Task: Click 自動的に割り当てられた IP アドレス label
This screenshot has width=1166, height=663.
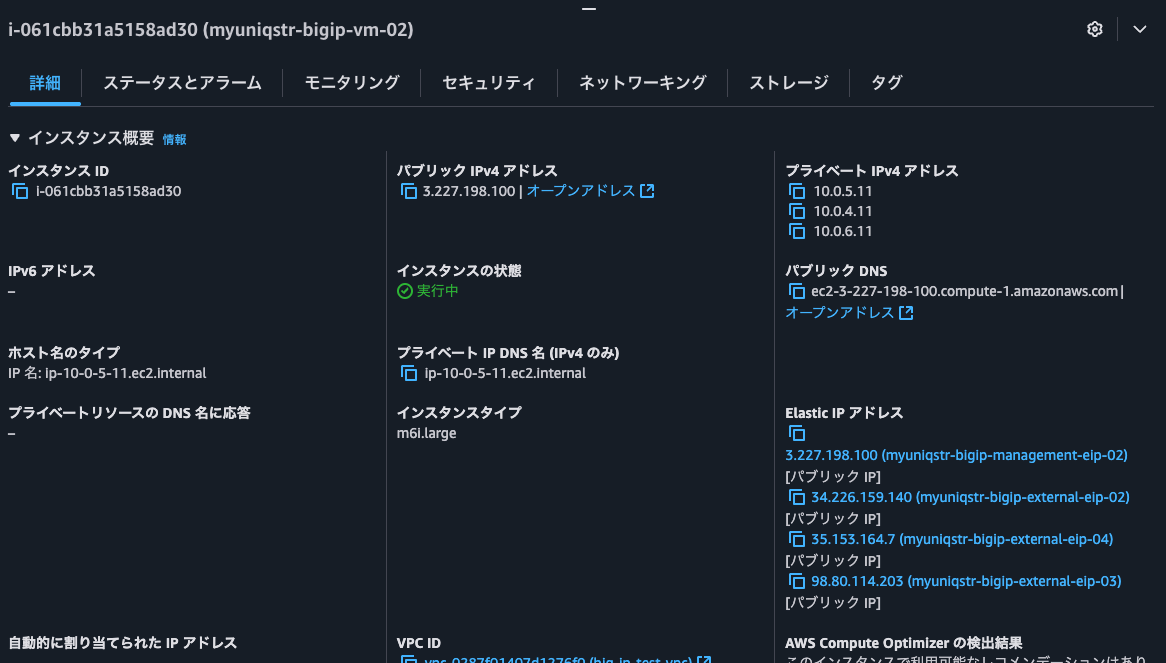Action: (x=123, y=643)
